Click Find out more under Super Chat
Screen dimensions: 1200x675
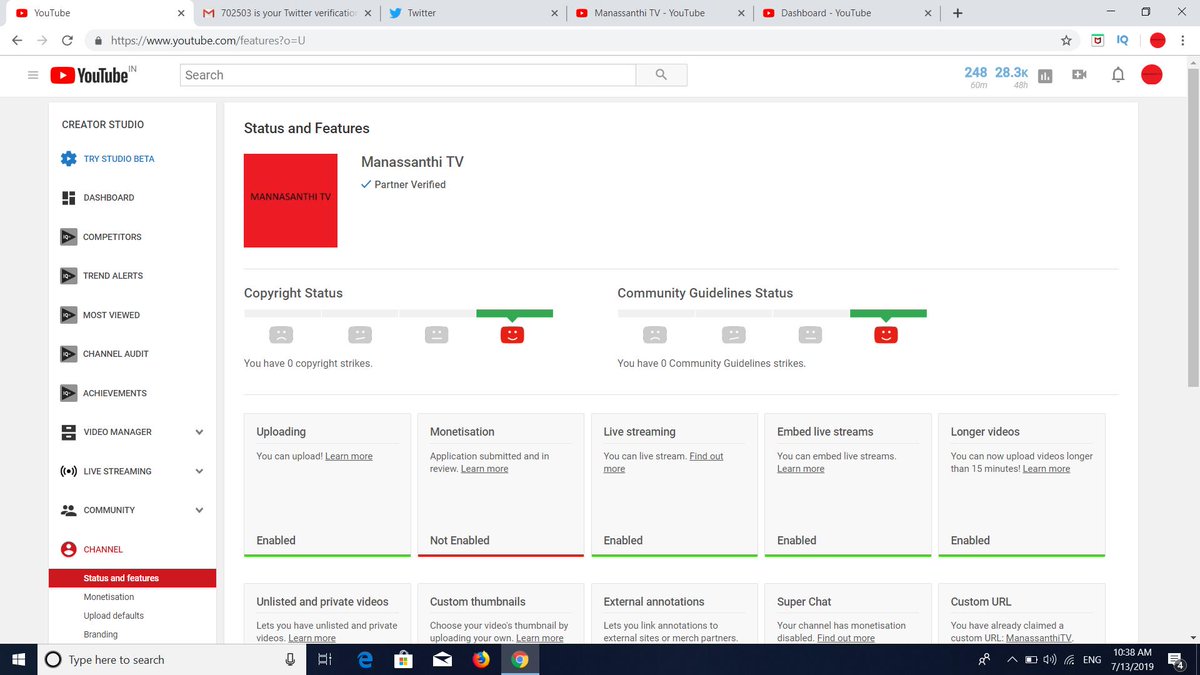[846, 638]
